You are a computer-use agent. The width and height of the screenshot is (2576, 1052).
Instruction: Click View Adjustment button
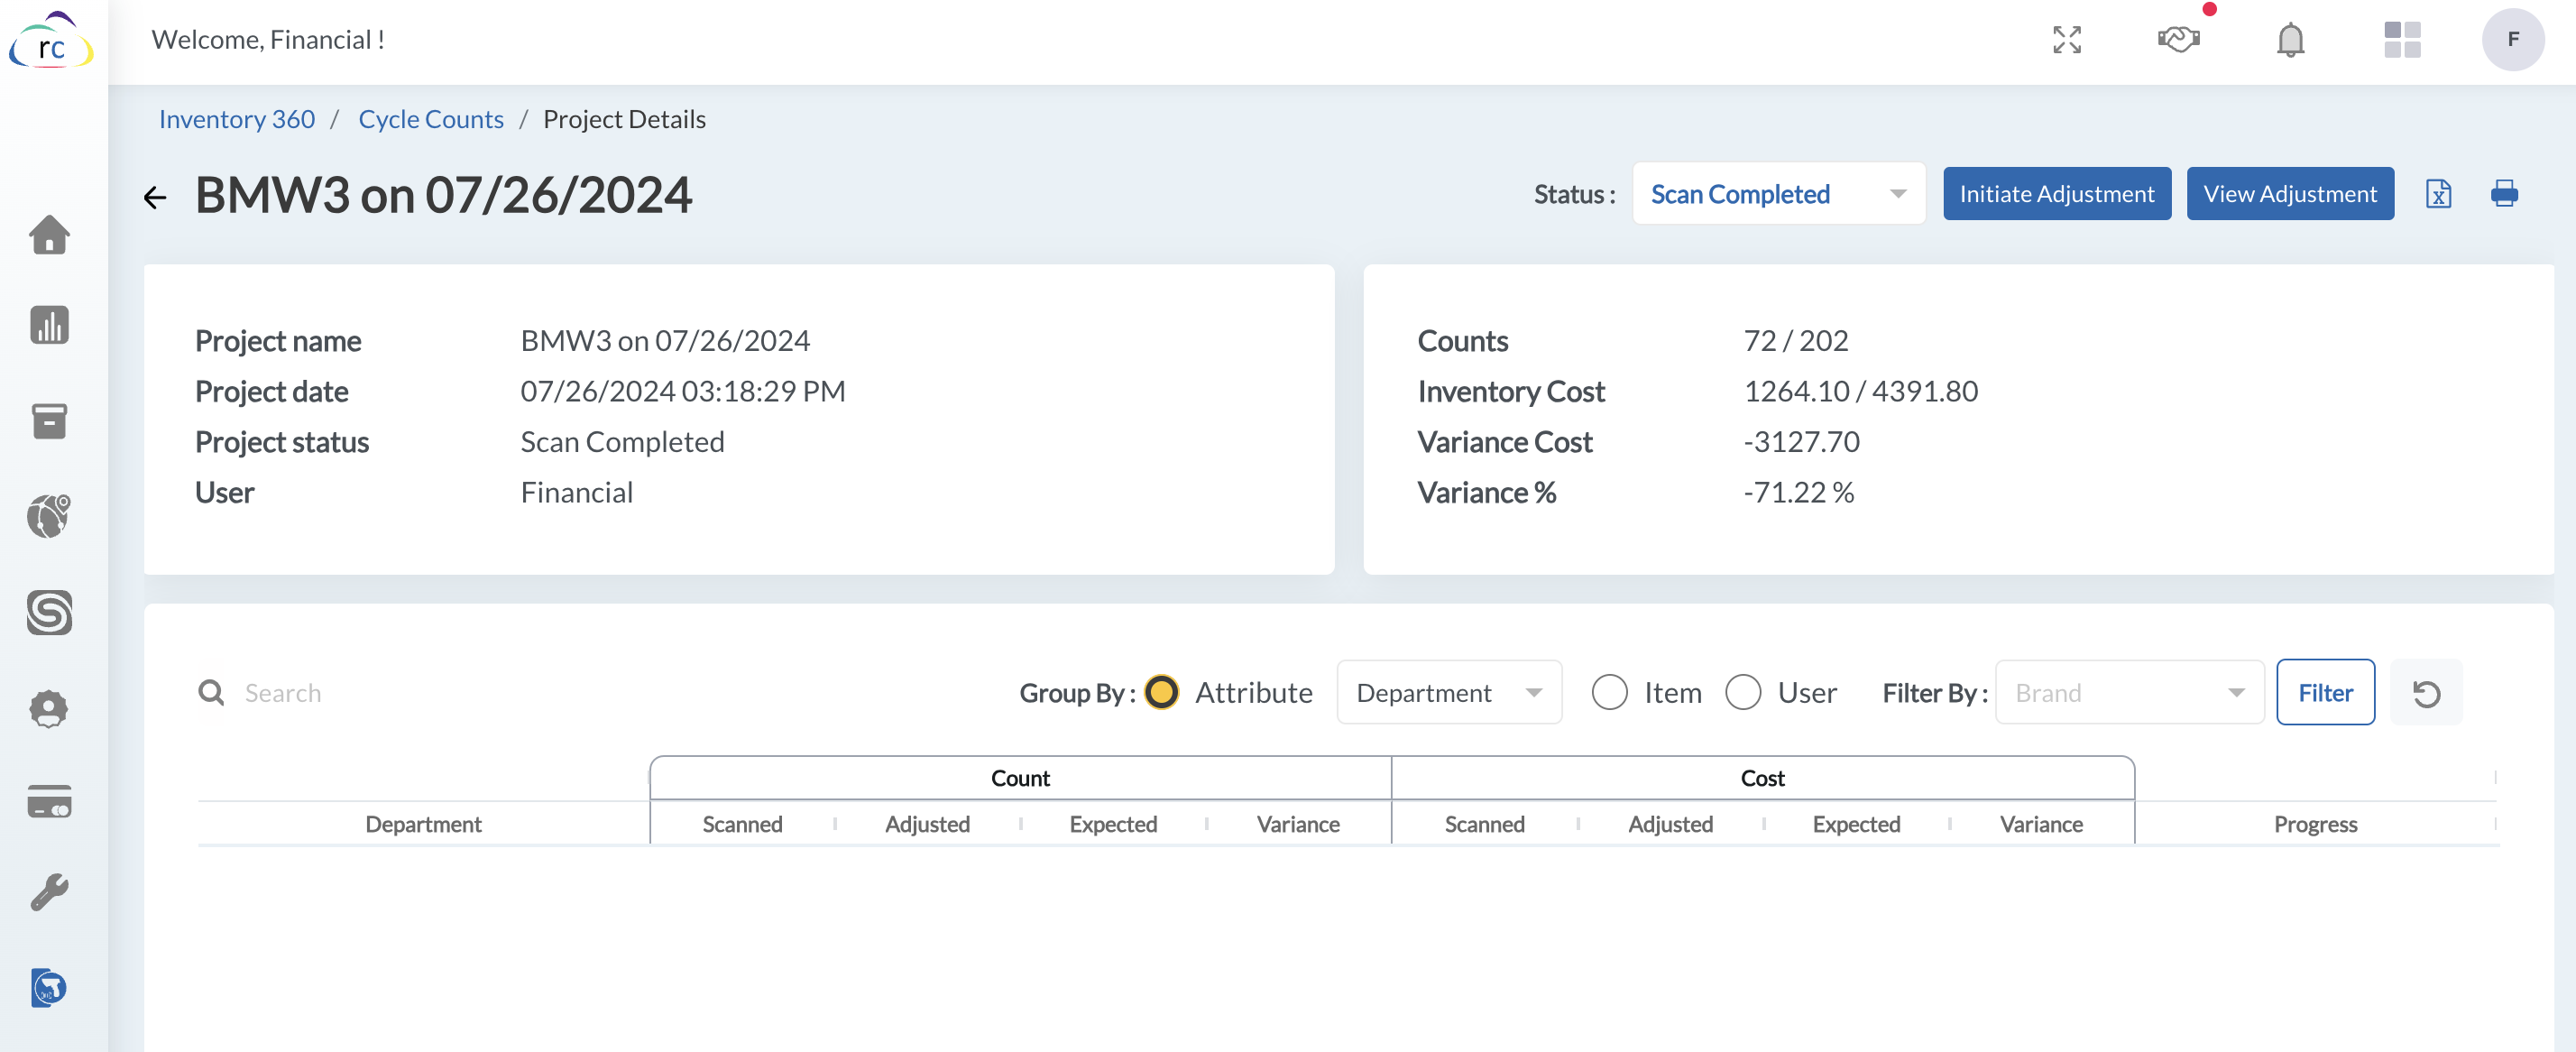(x=2289, y=194)
